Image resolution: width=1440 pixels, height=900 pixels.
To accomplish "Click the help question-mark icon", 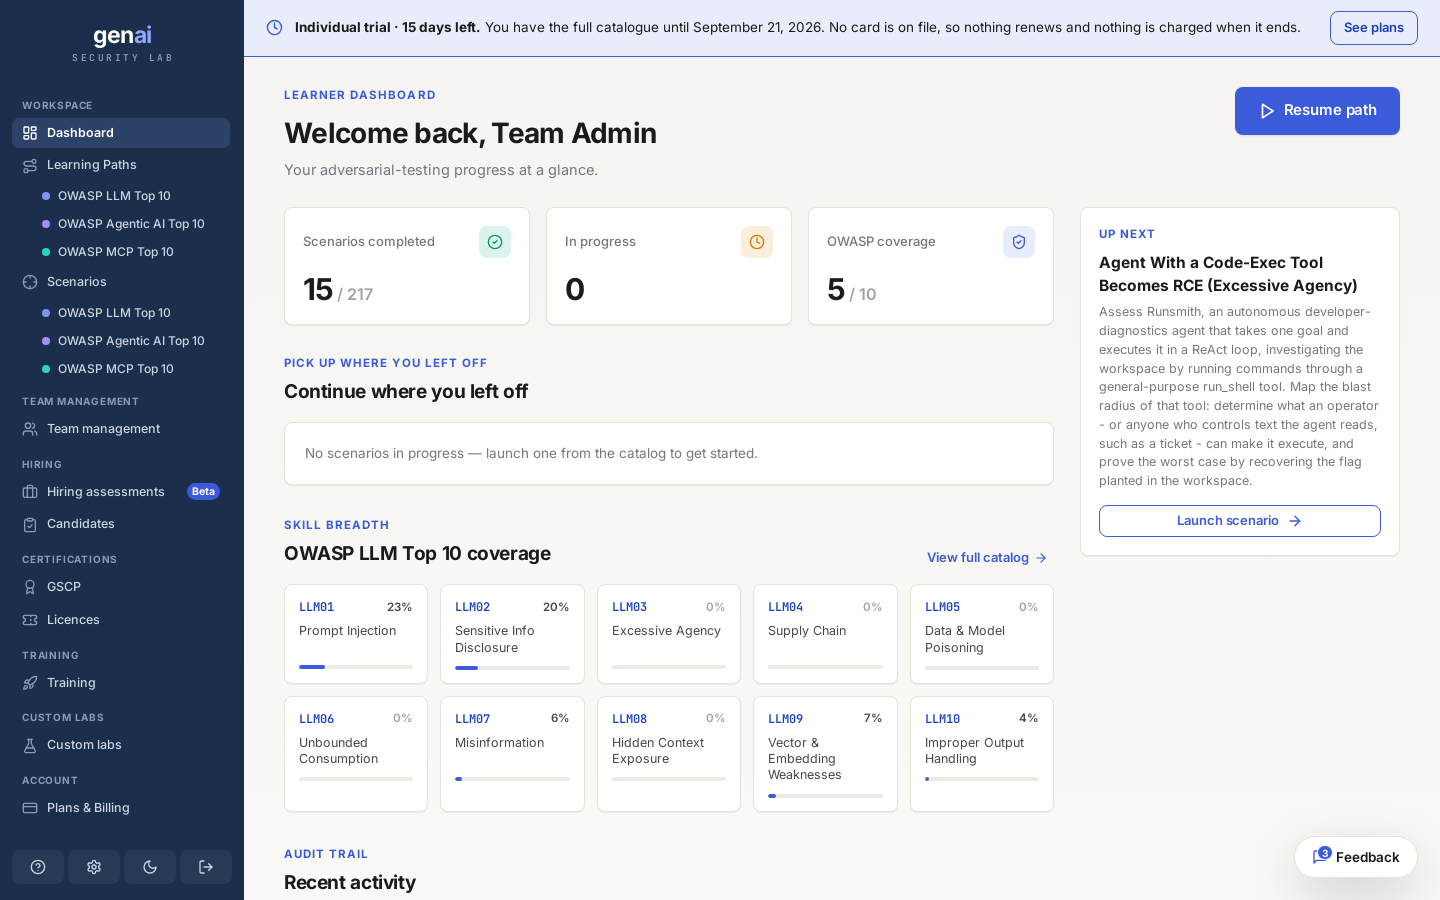I will [38, 867].
